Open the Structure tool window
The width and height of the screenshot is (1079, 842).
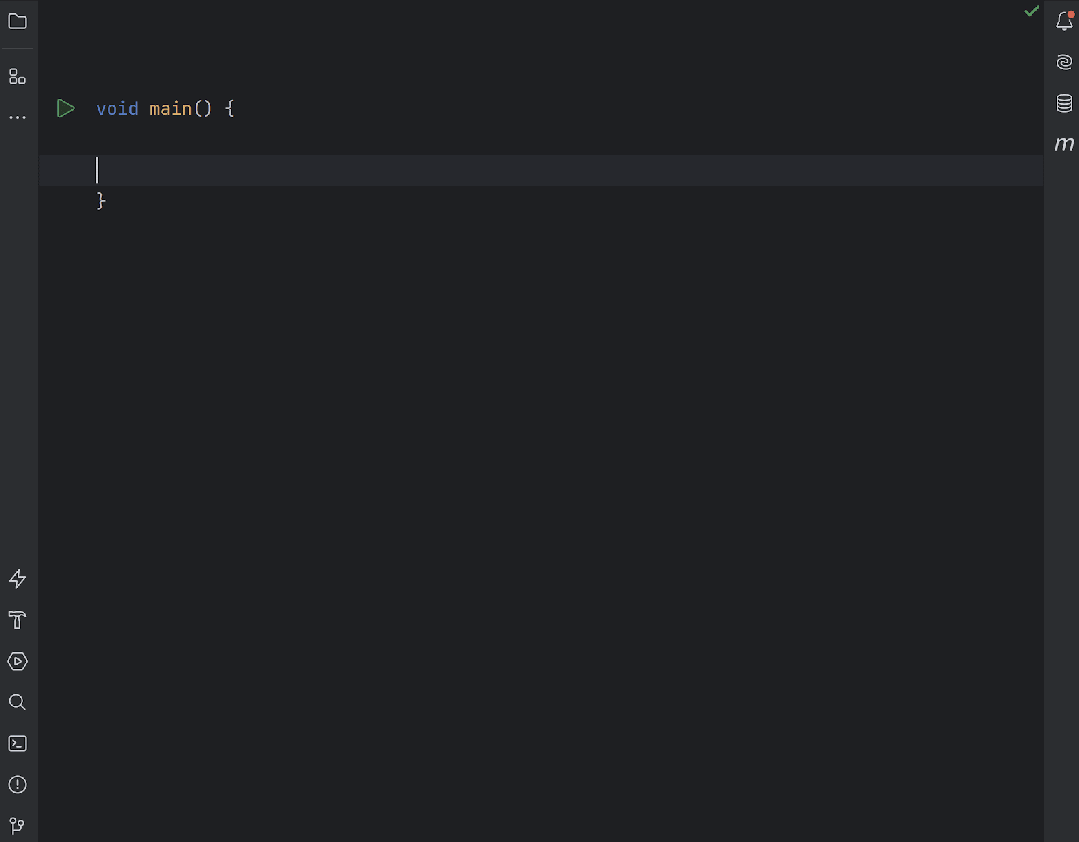pos(17,75)
